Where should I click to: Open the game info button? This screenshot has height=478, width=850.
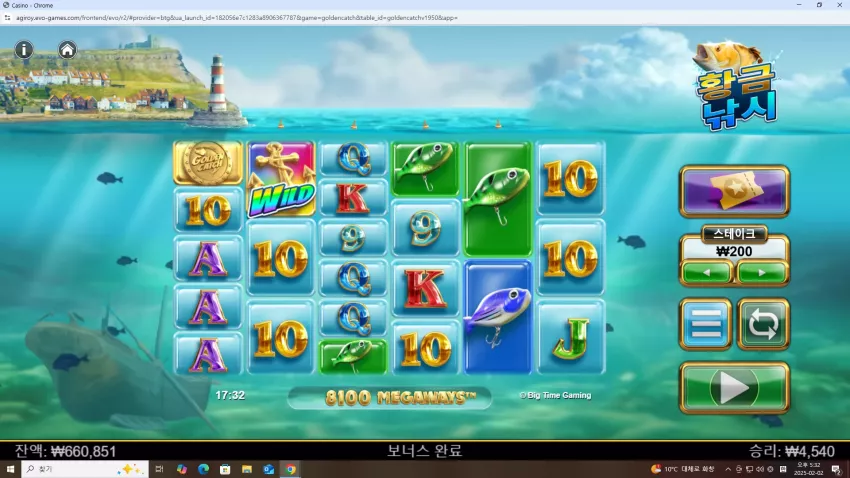[24, 50]
